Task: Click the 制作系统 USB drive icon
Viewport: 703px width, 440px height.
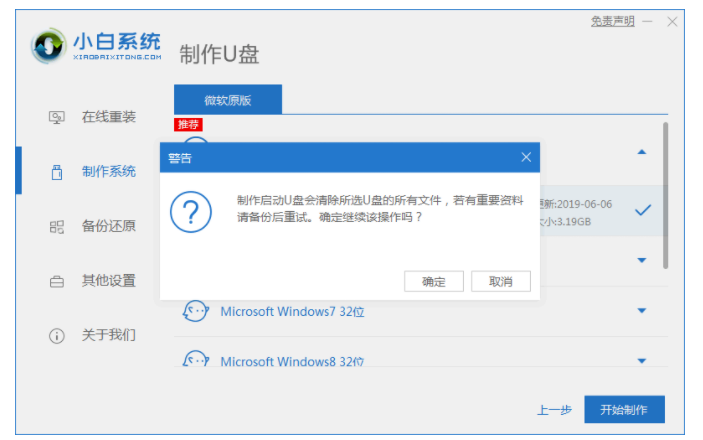Action: 56,172
